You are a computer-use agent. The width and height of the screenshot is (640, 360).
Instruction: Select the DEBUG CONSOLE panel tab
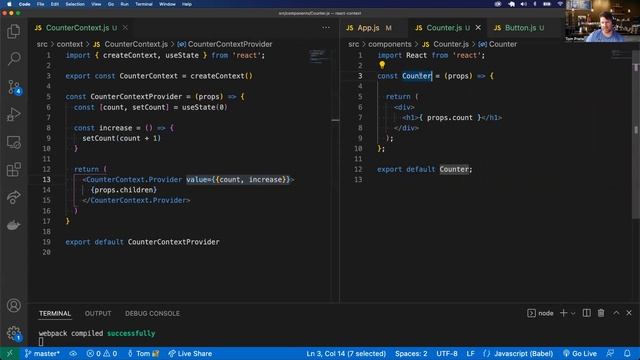(152, 313)
